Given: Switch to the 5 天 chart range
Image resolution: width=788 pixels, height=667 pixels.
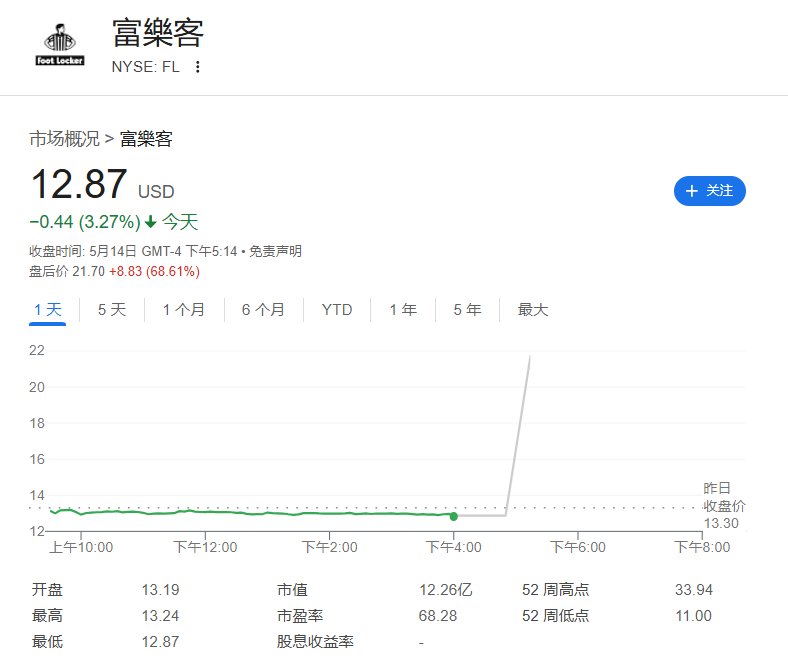Looking at the screenshot, I should (x=112, y=310).
